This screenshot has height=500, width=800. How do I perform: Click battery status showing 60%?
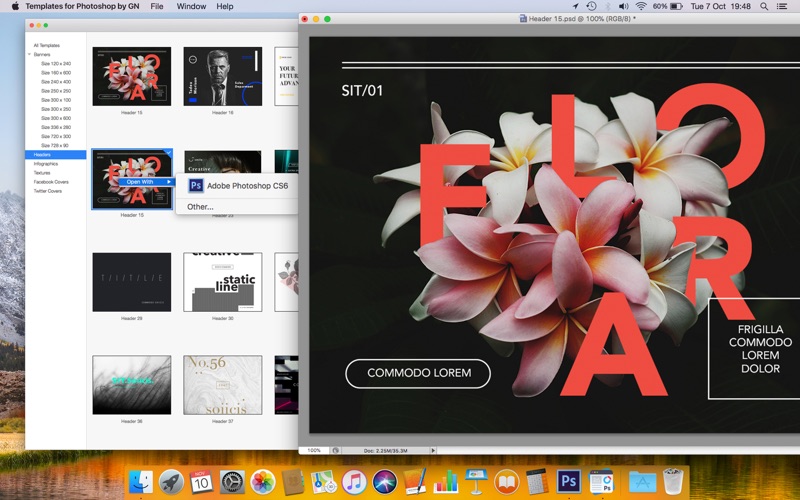(667, 6)
